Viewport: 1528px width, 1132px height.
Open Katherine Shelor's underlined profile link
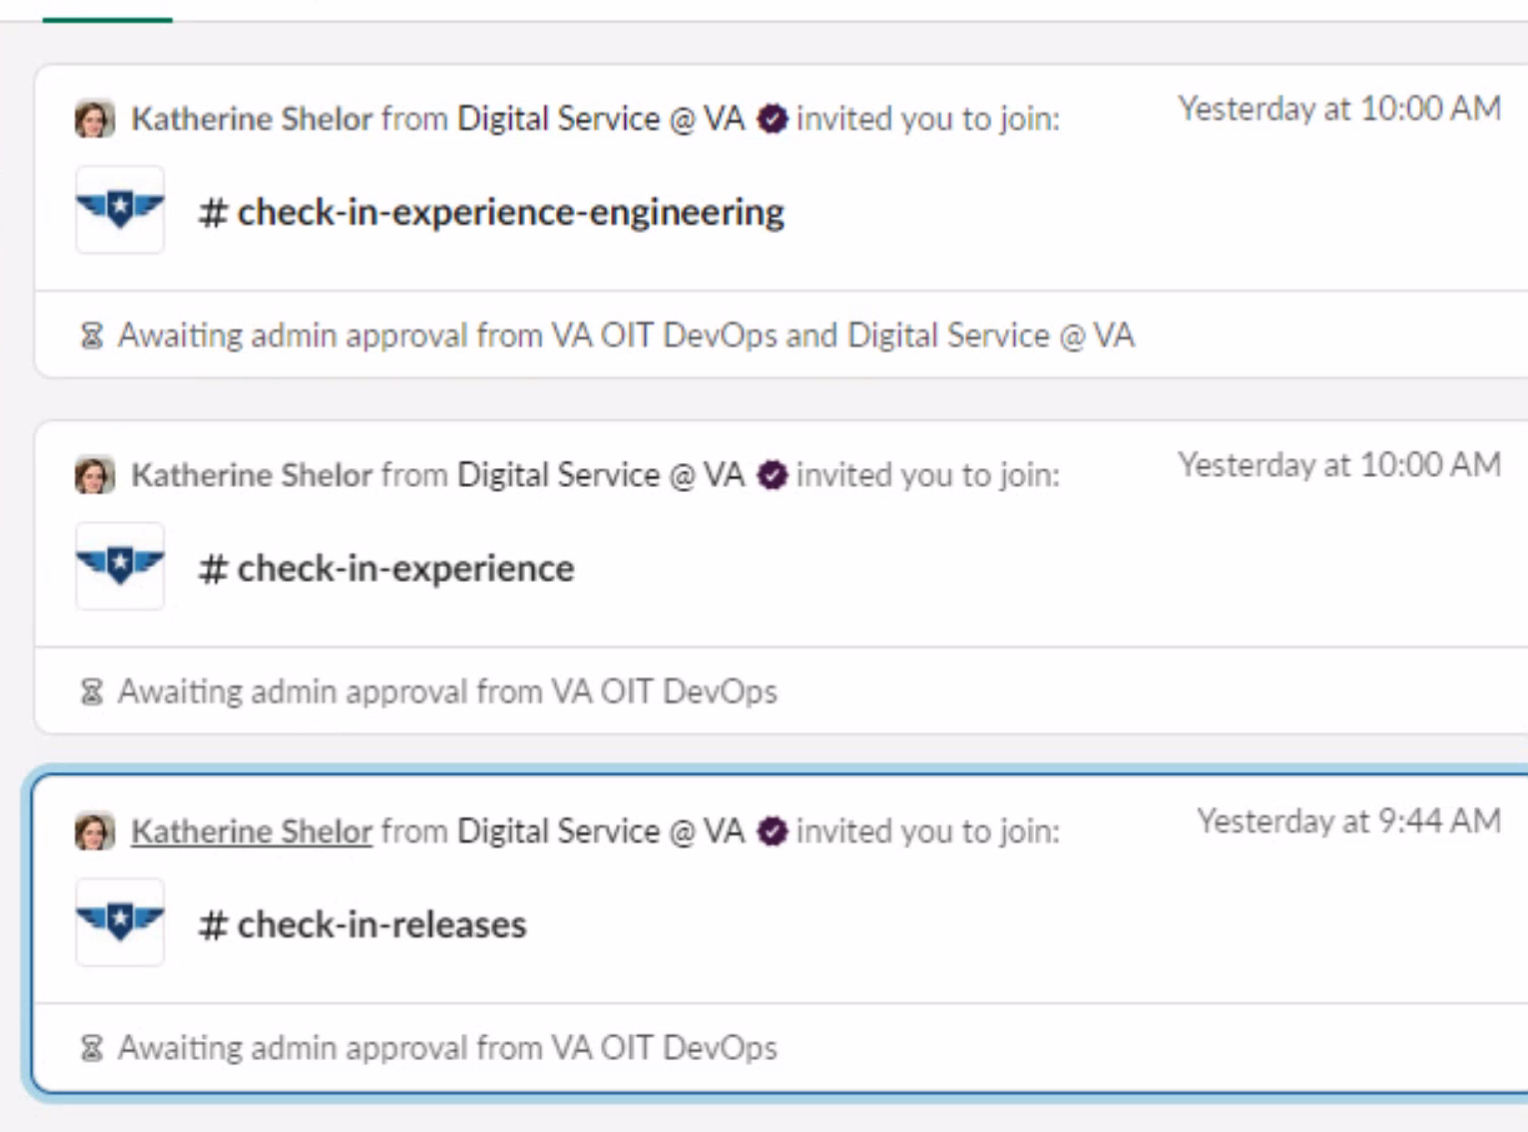(251, 830)
